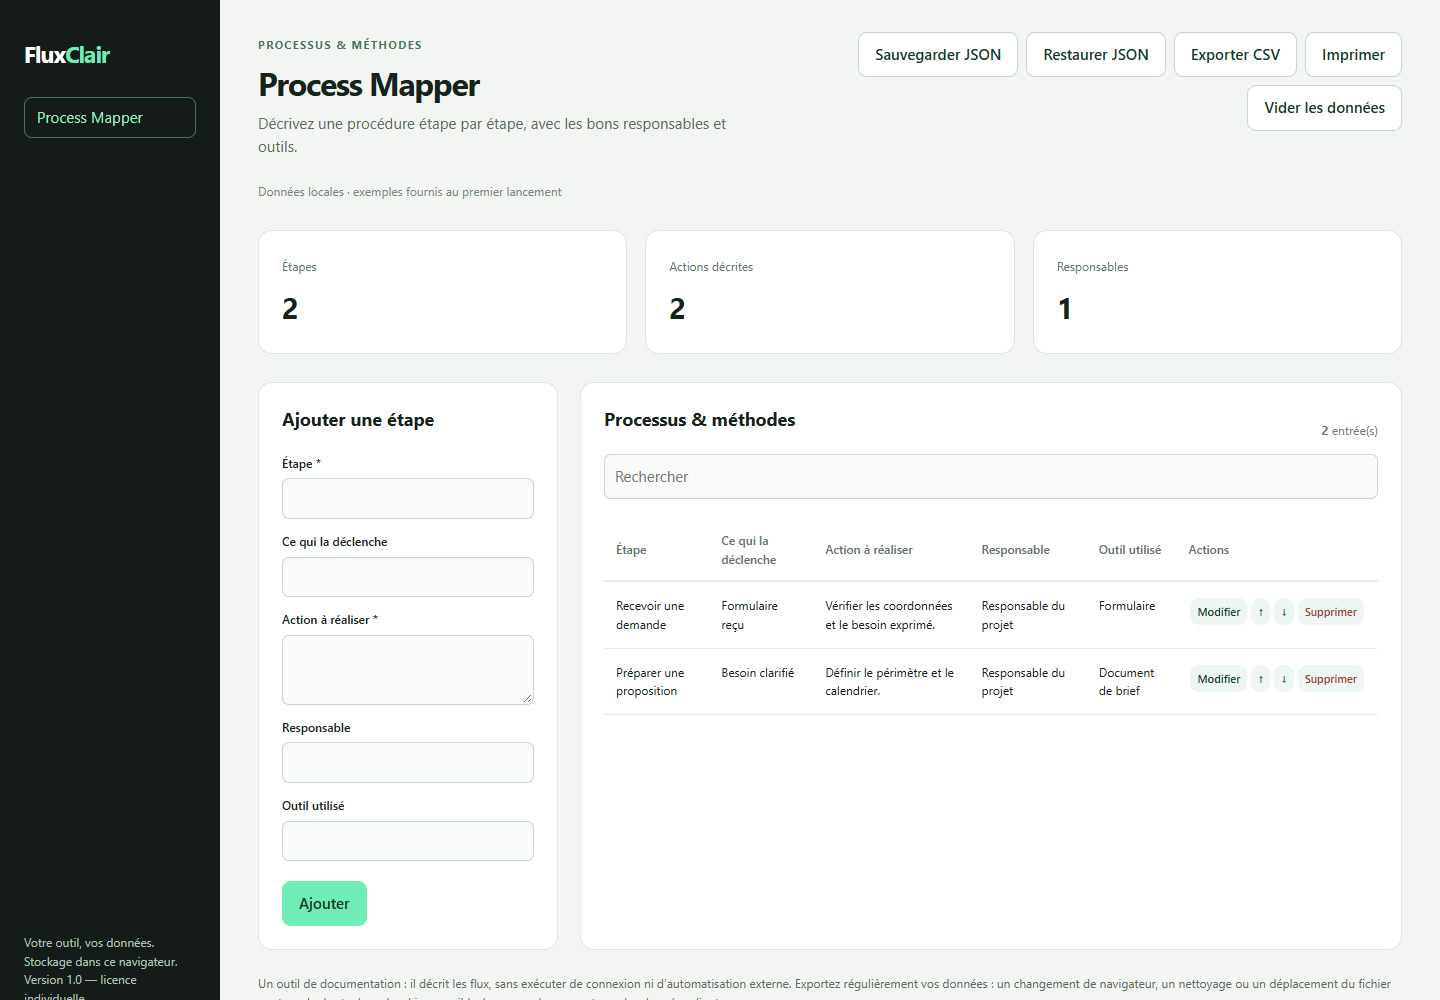Screen dimensions: 1440x1000
Task: Select the 'Besoin clarifié' cell
Action: click(x=761, y=682)
